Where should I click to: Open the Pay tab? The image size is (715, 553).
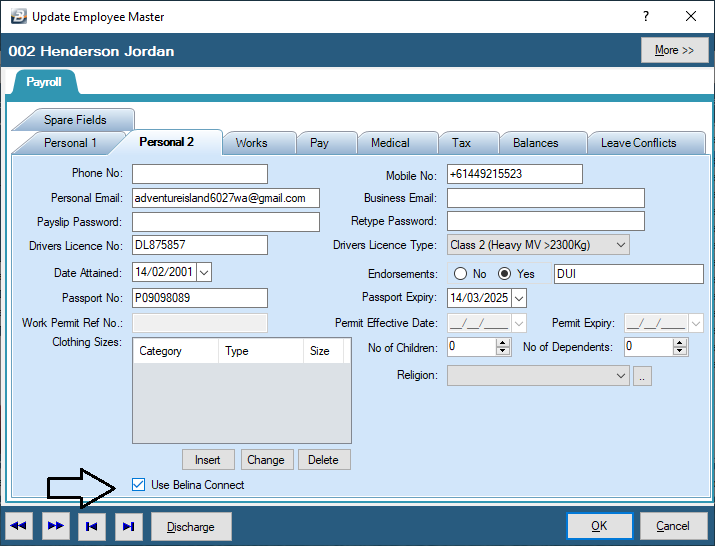point(319,143)
